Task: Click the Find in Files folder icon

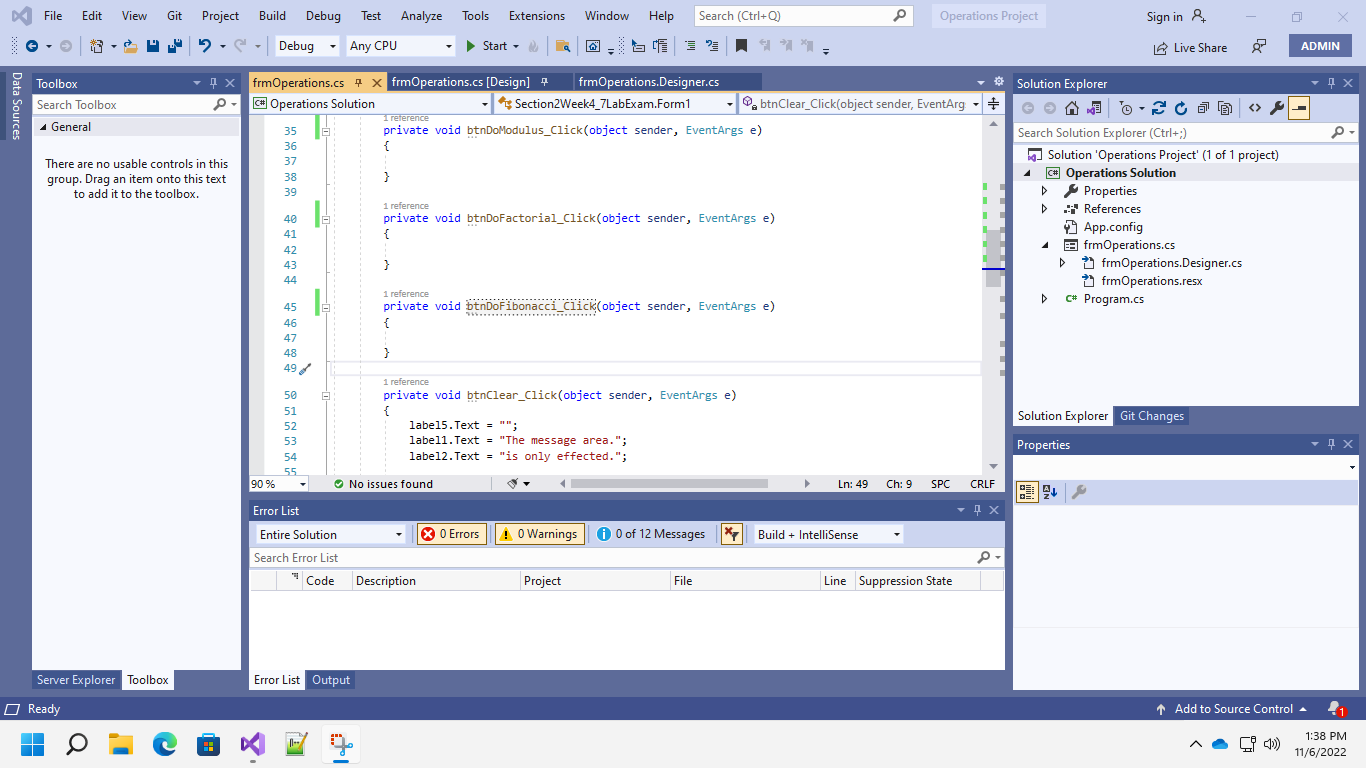Action: click(563, 46)
